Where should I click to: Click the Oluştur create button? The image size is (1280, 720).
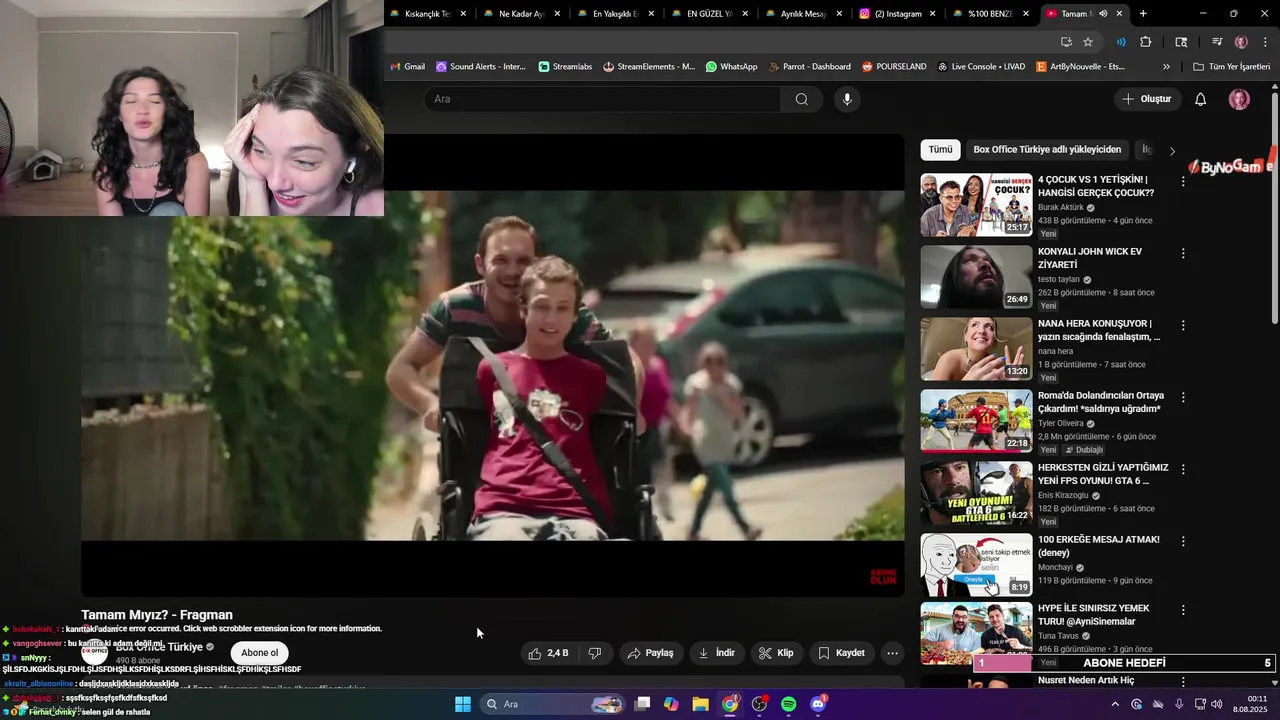tap(1148, 99)
